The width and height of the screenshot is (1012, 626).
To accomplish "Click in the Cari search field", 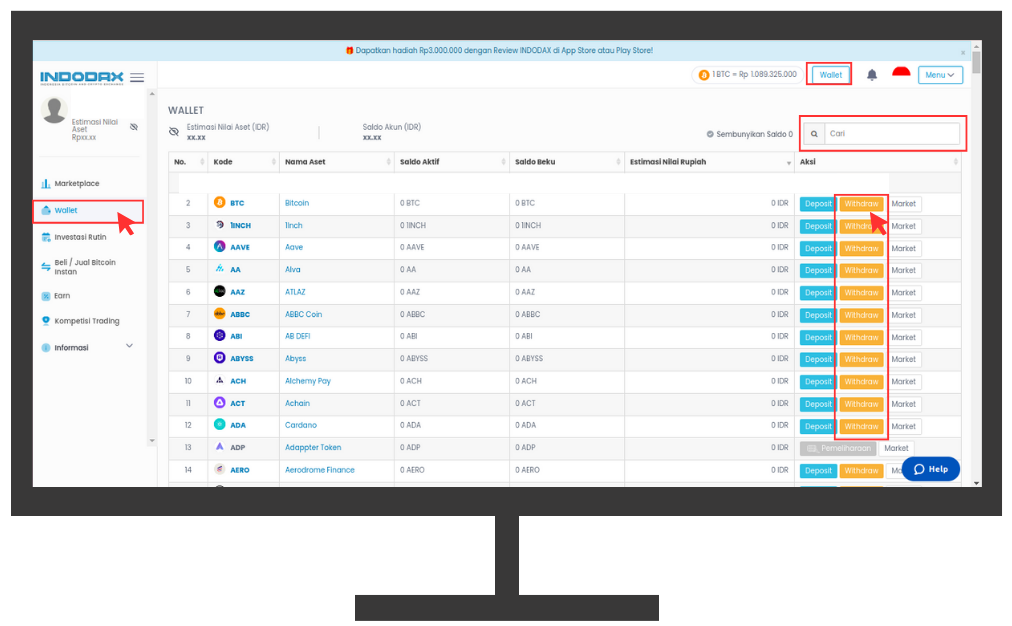I will tap(892, 134).
